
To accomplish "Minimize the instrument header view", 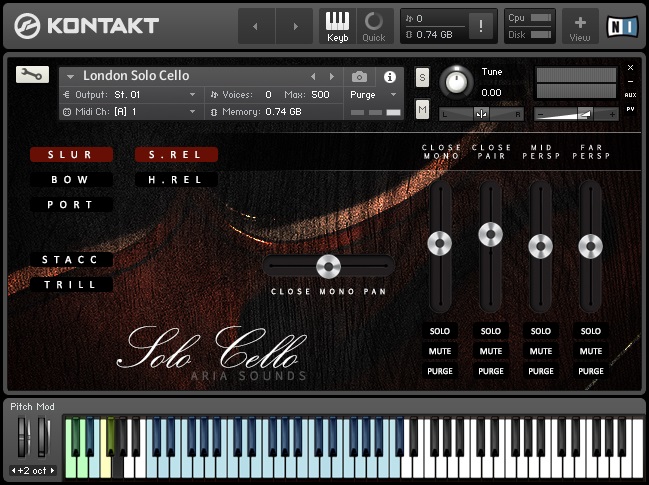I will click(630, 82).
